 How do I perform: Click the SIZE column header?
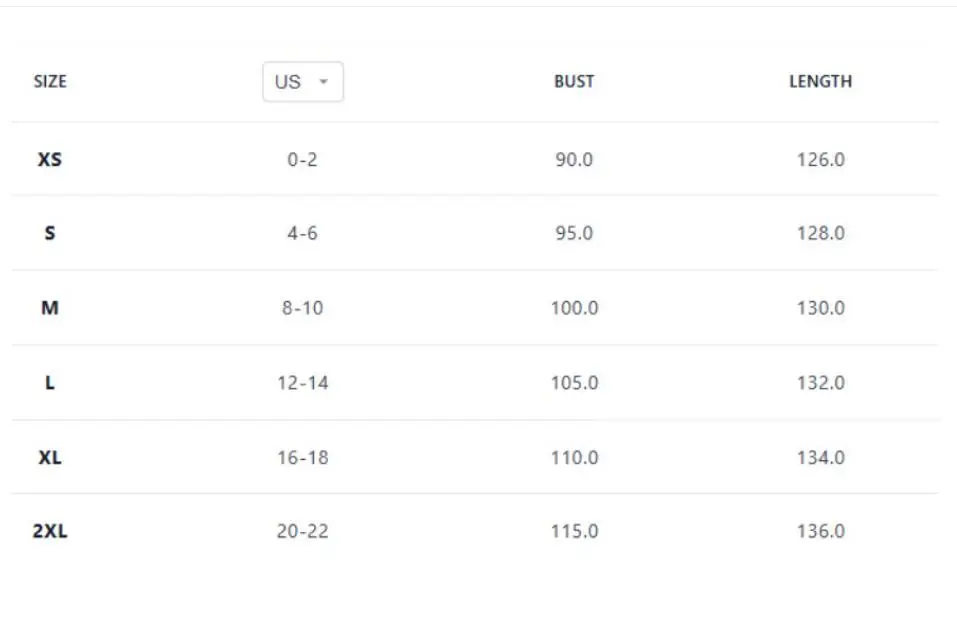[50, 81]
